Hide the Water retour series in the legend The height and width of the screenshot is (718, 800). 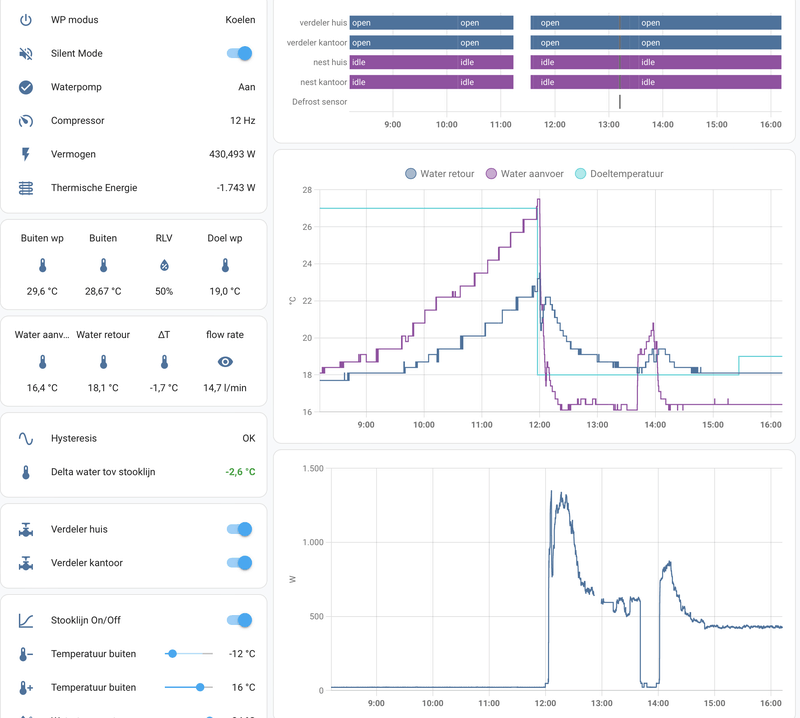pyautogui.click(x=440, y=174)
